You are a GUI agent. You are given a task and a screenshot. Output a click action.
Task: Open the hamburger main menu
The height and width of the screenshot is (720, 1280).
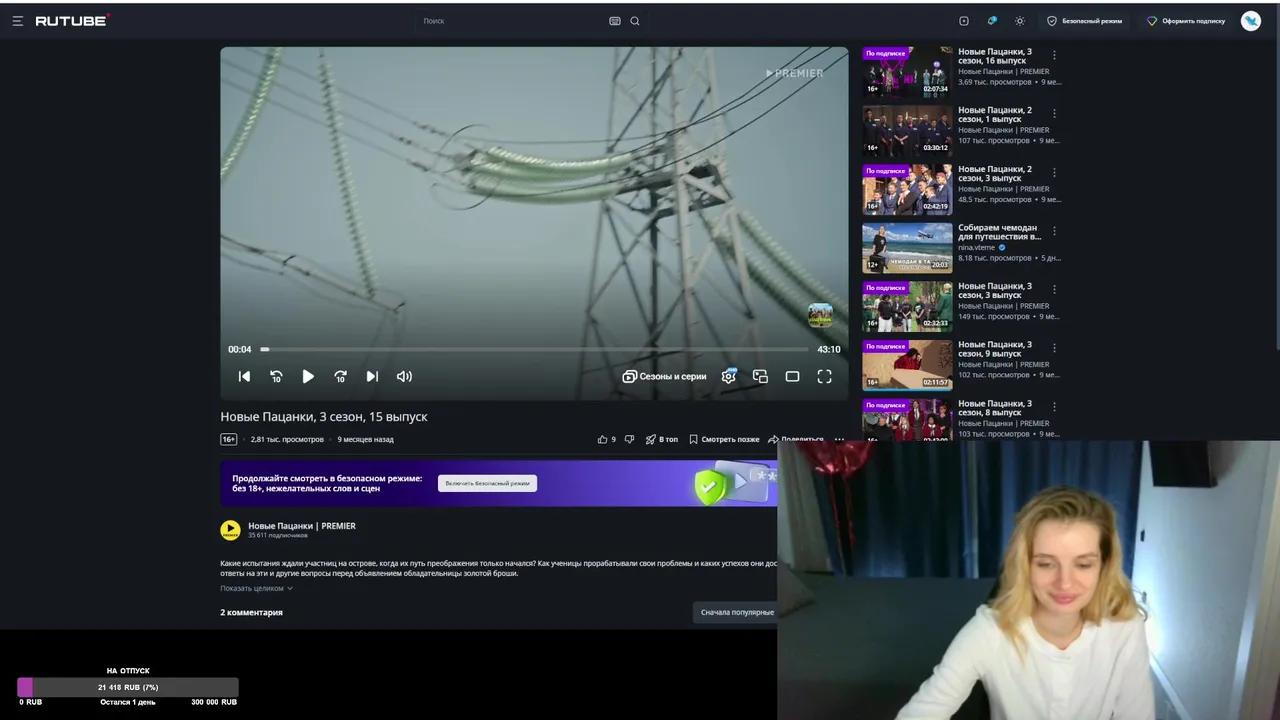[17, 20]
